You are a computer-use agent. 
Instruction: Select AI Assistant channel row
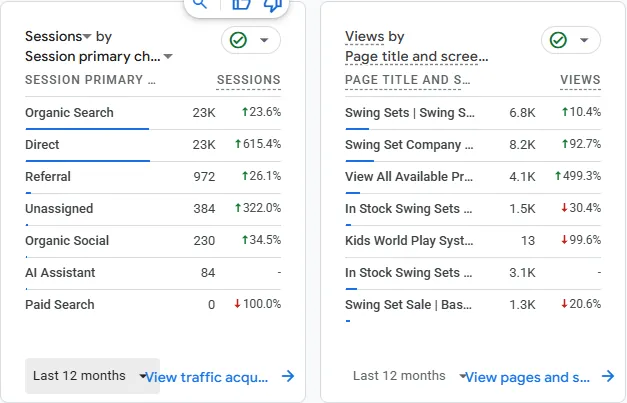(x=153, y=273)
